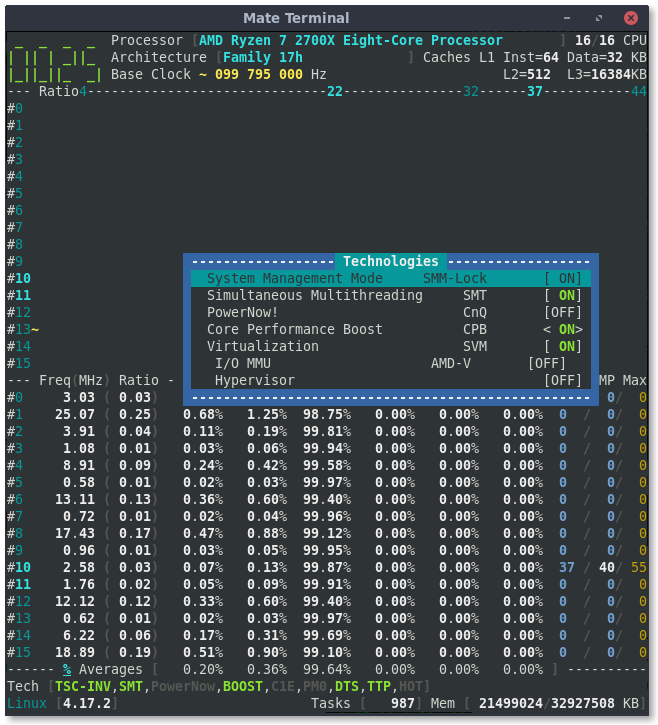Toggle I/O MMU AMD-V [OFF] value
658x725 pixels.
[x=547, y=363]
